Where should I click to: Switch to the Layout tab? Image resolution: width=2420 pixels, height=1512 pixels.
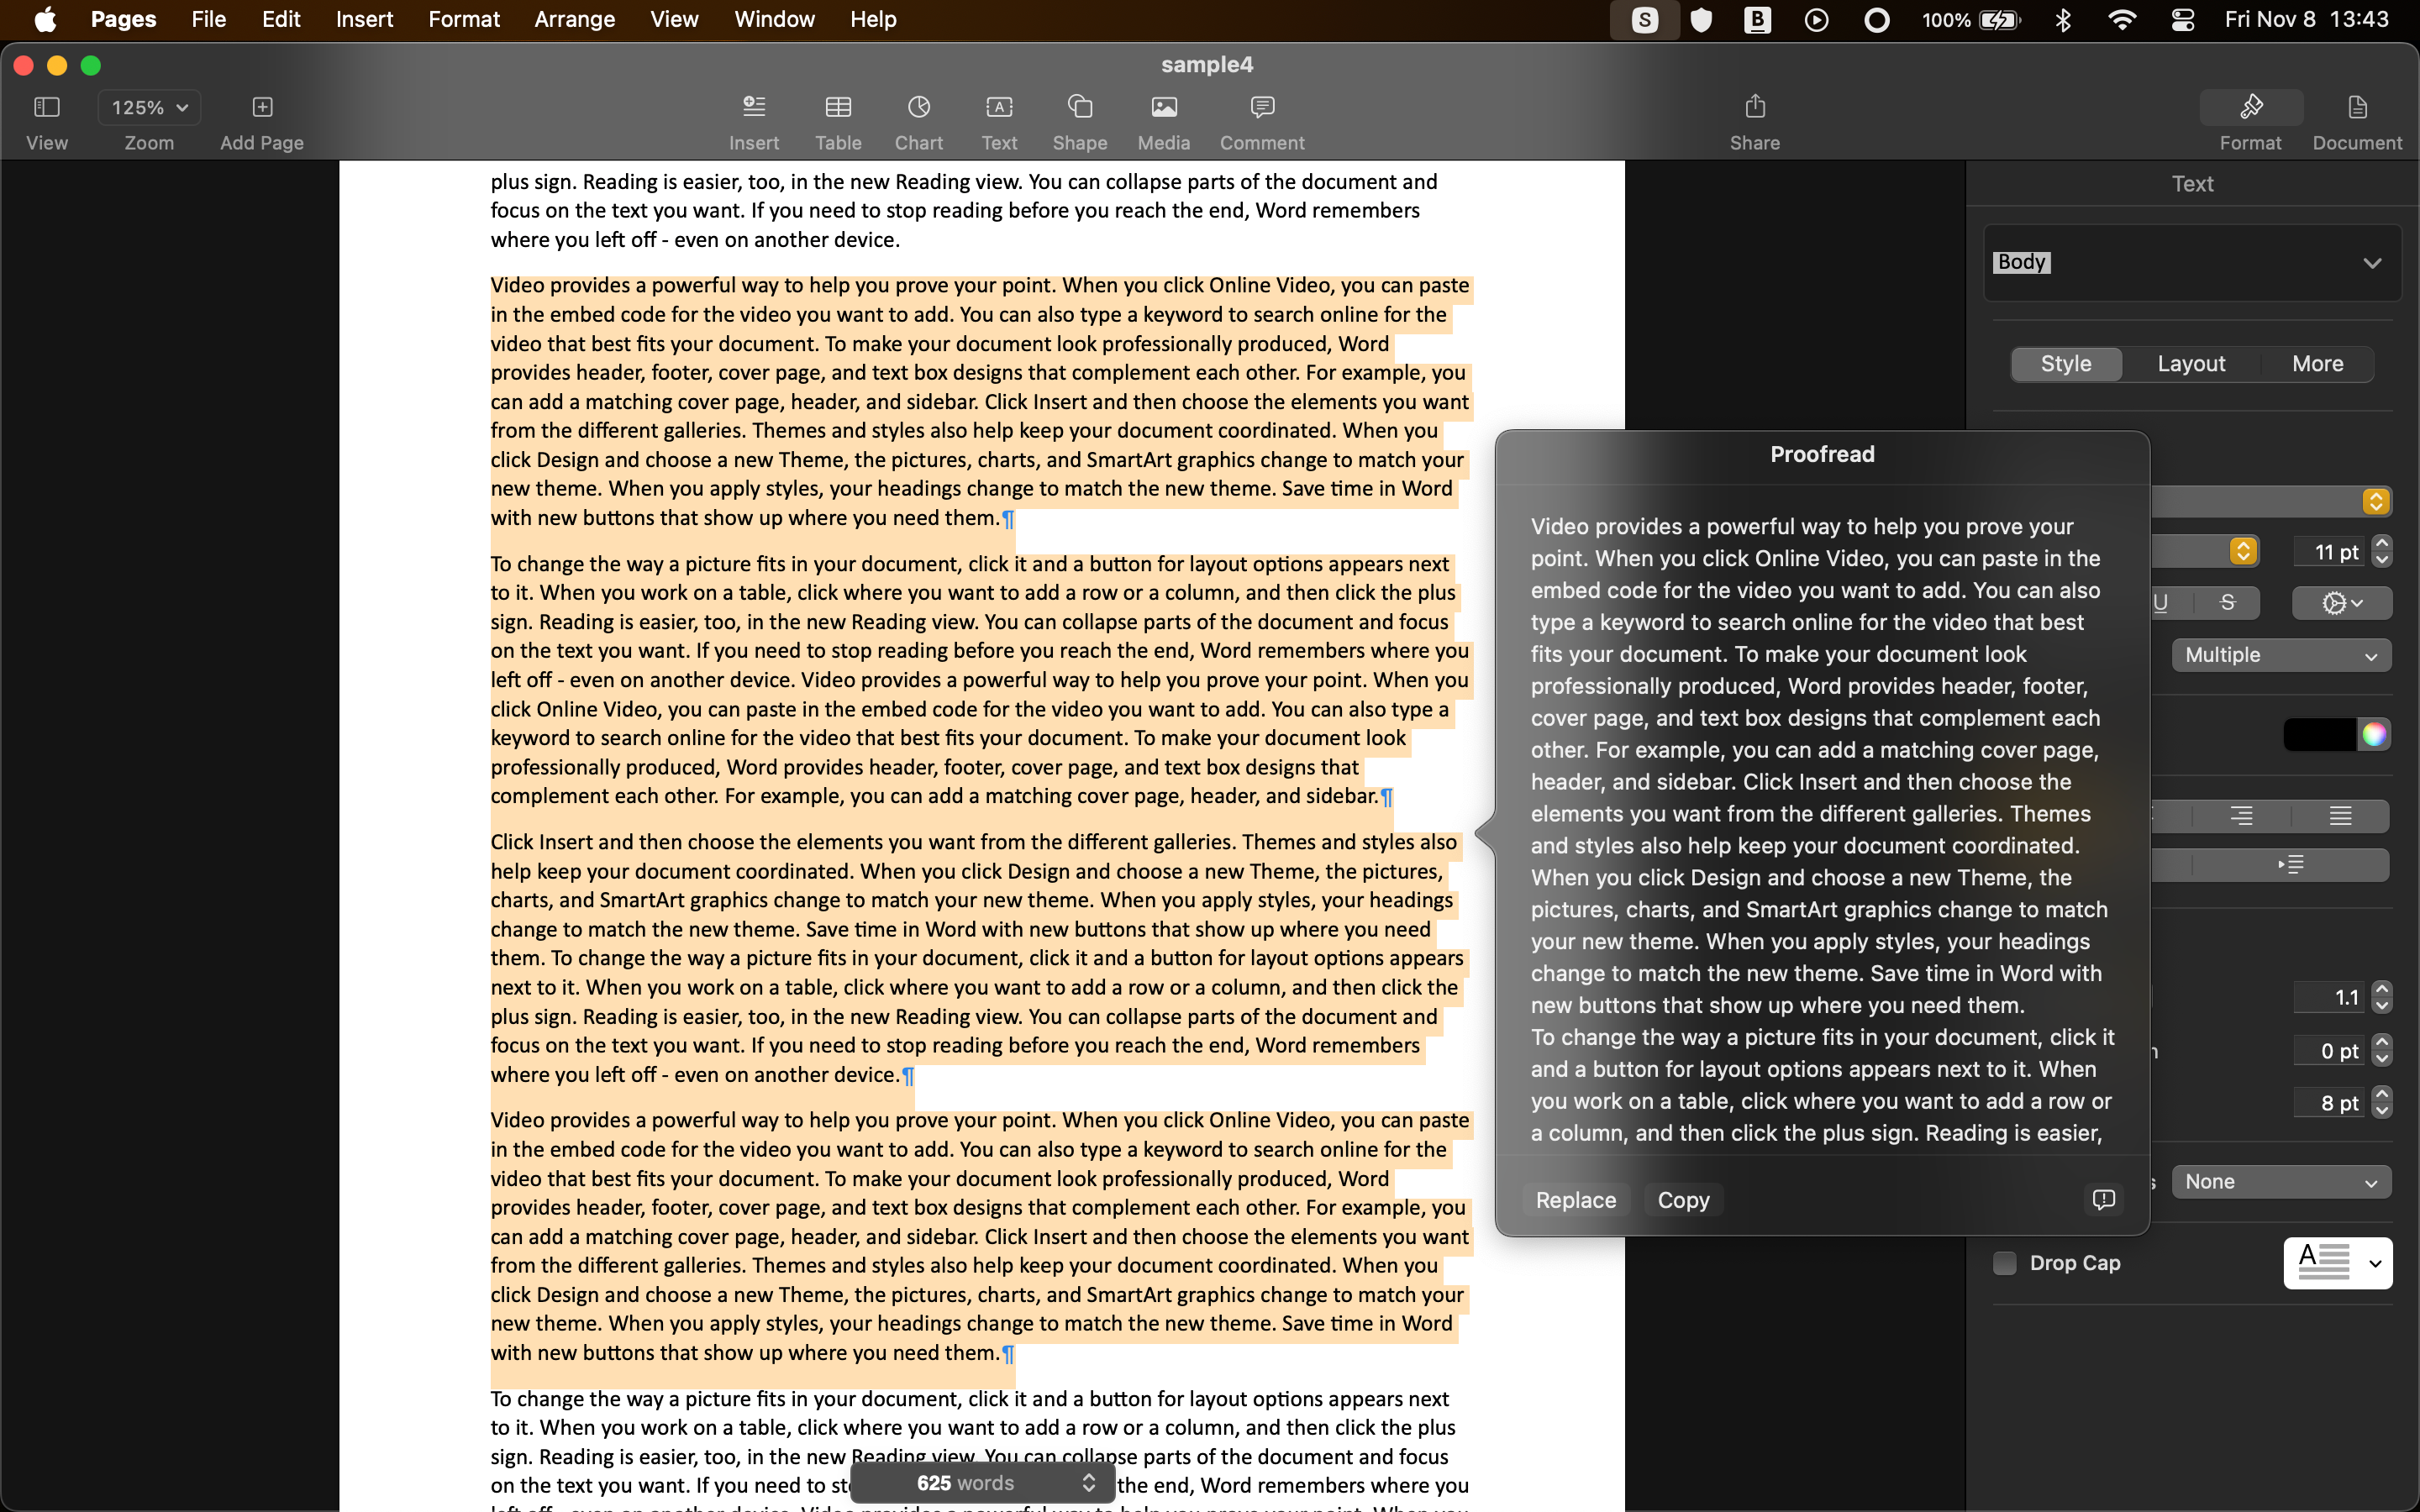[x=2190, y=363]
